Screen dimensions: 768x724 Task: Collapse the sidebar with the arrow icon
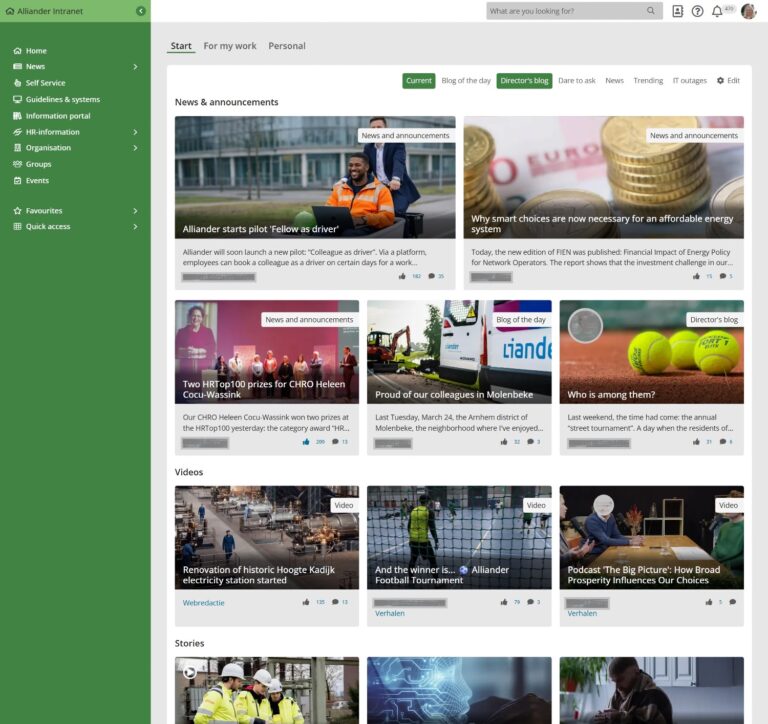141,11
